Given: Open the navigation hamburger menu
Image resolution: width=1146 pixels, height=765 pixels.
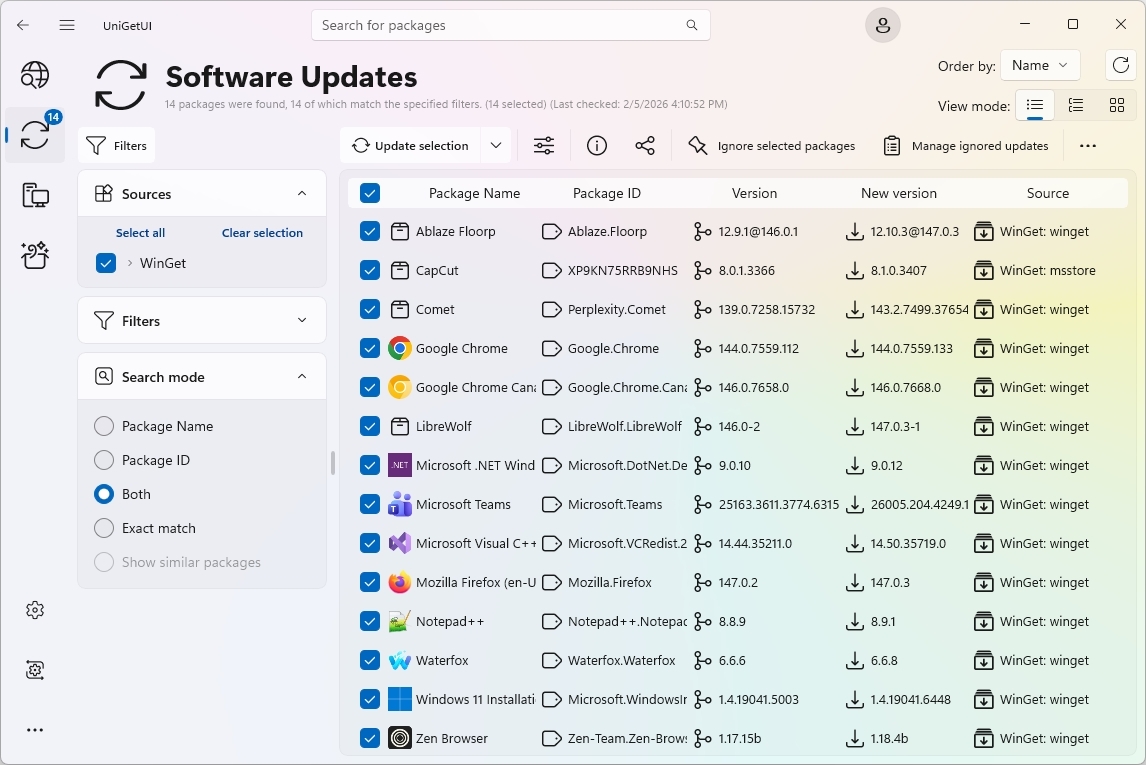Looking at the screenshot, I should point(67,25).
